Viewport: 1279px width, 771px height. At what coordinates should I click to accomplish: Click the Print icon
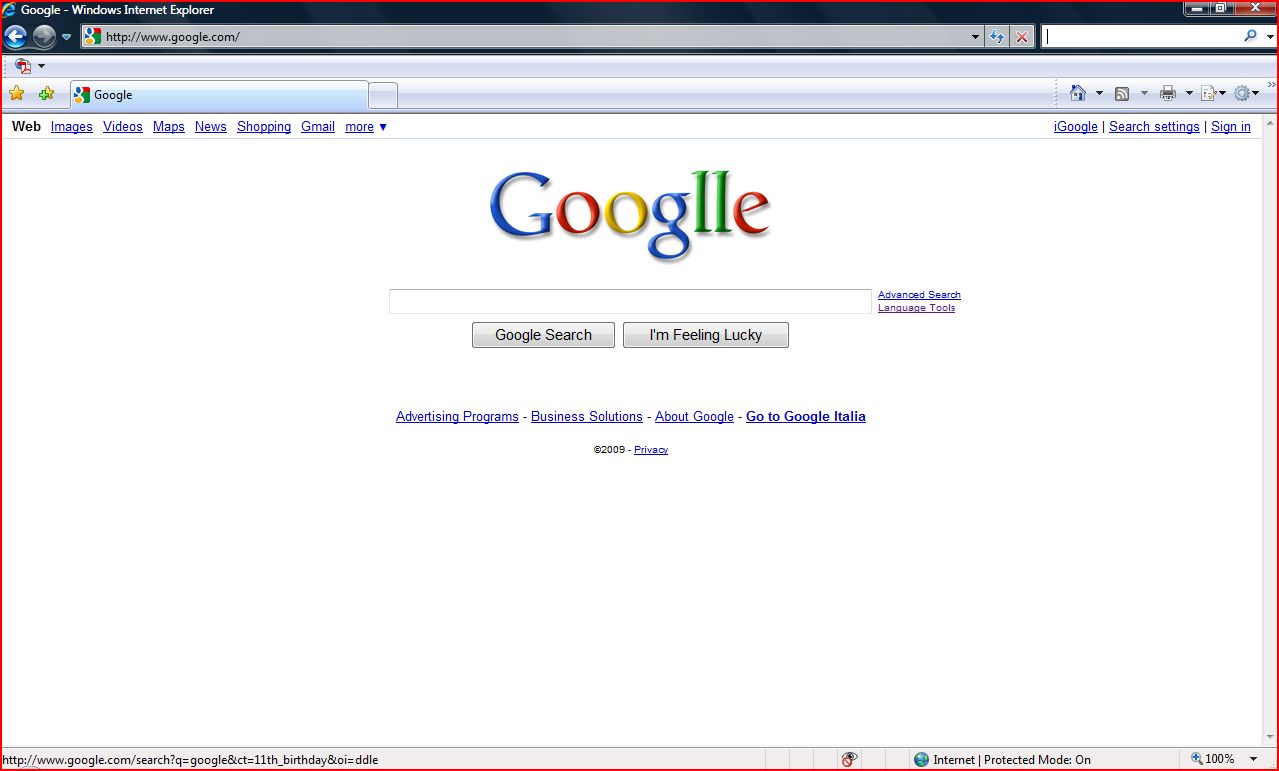1167,91
